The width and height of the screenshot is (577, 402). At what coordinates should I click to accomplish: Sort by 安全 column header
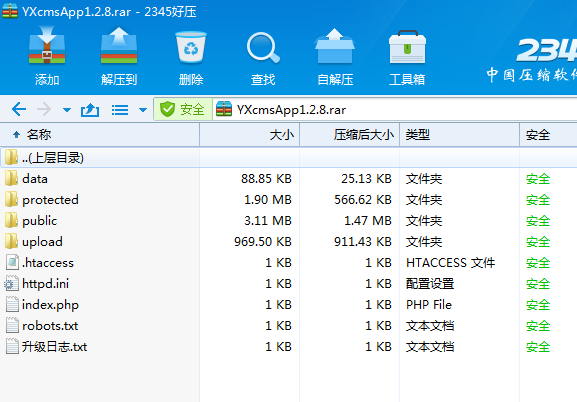click(548, 135)
